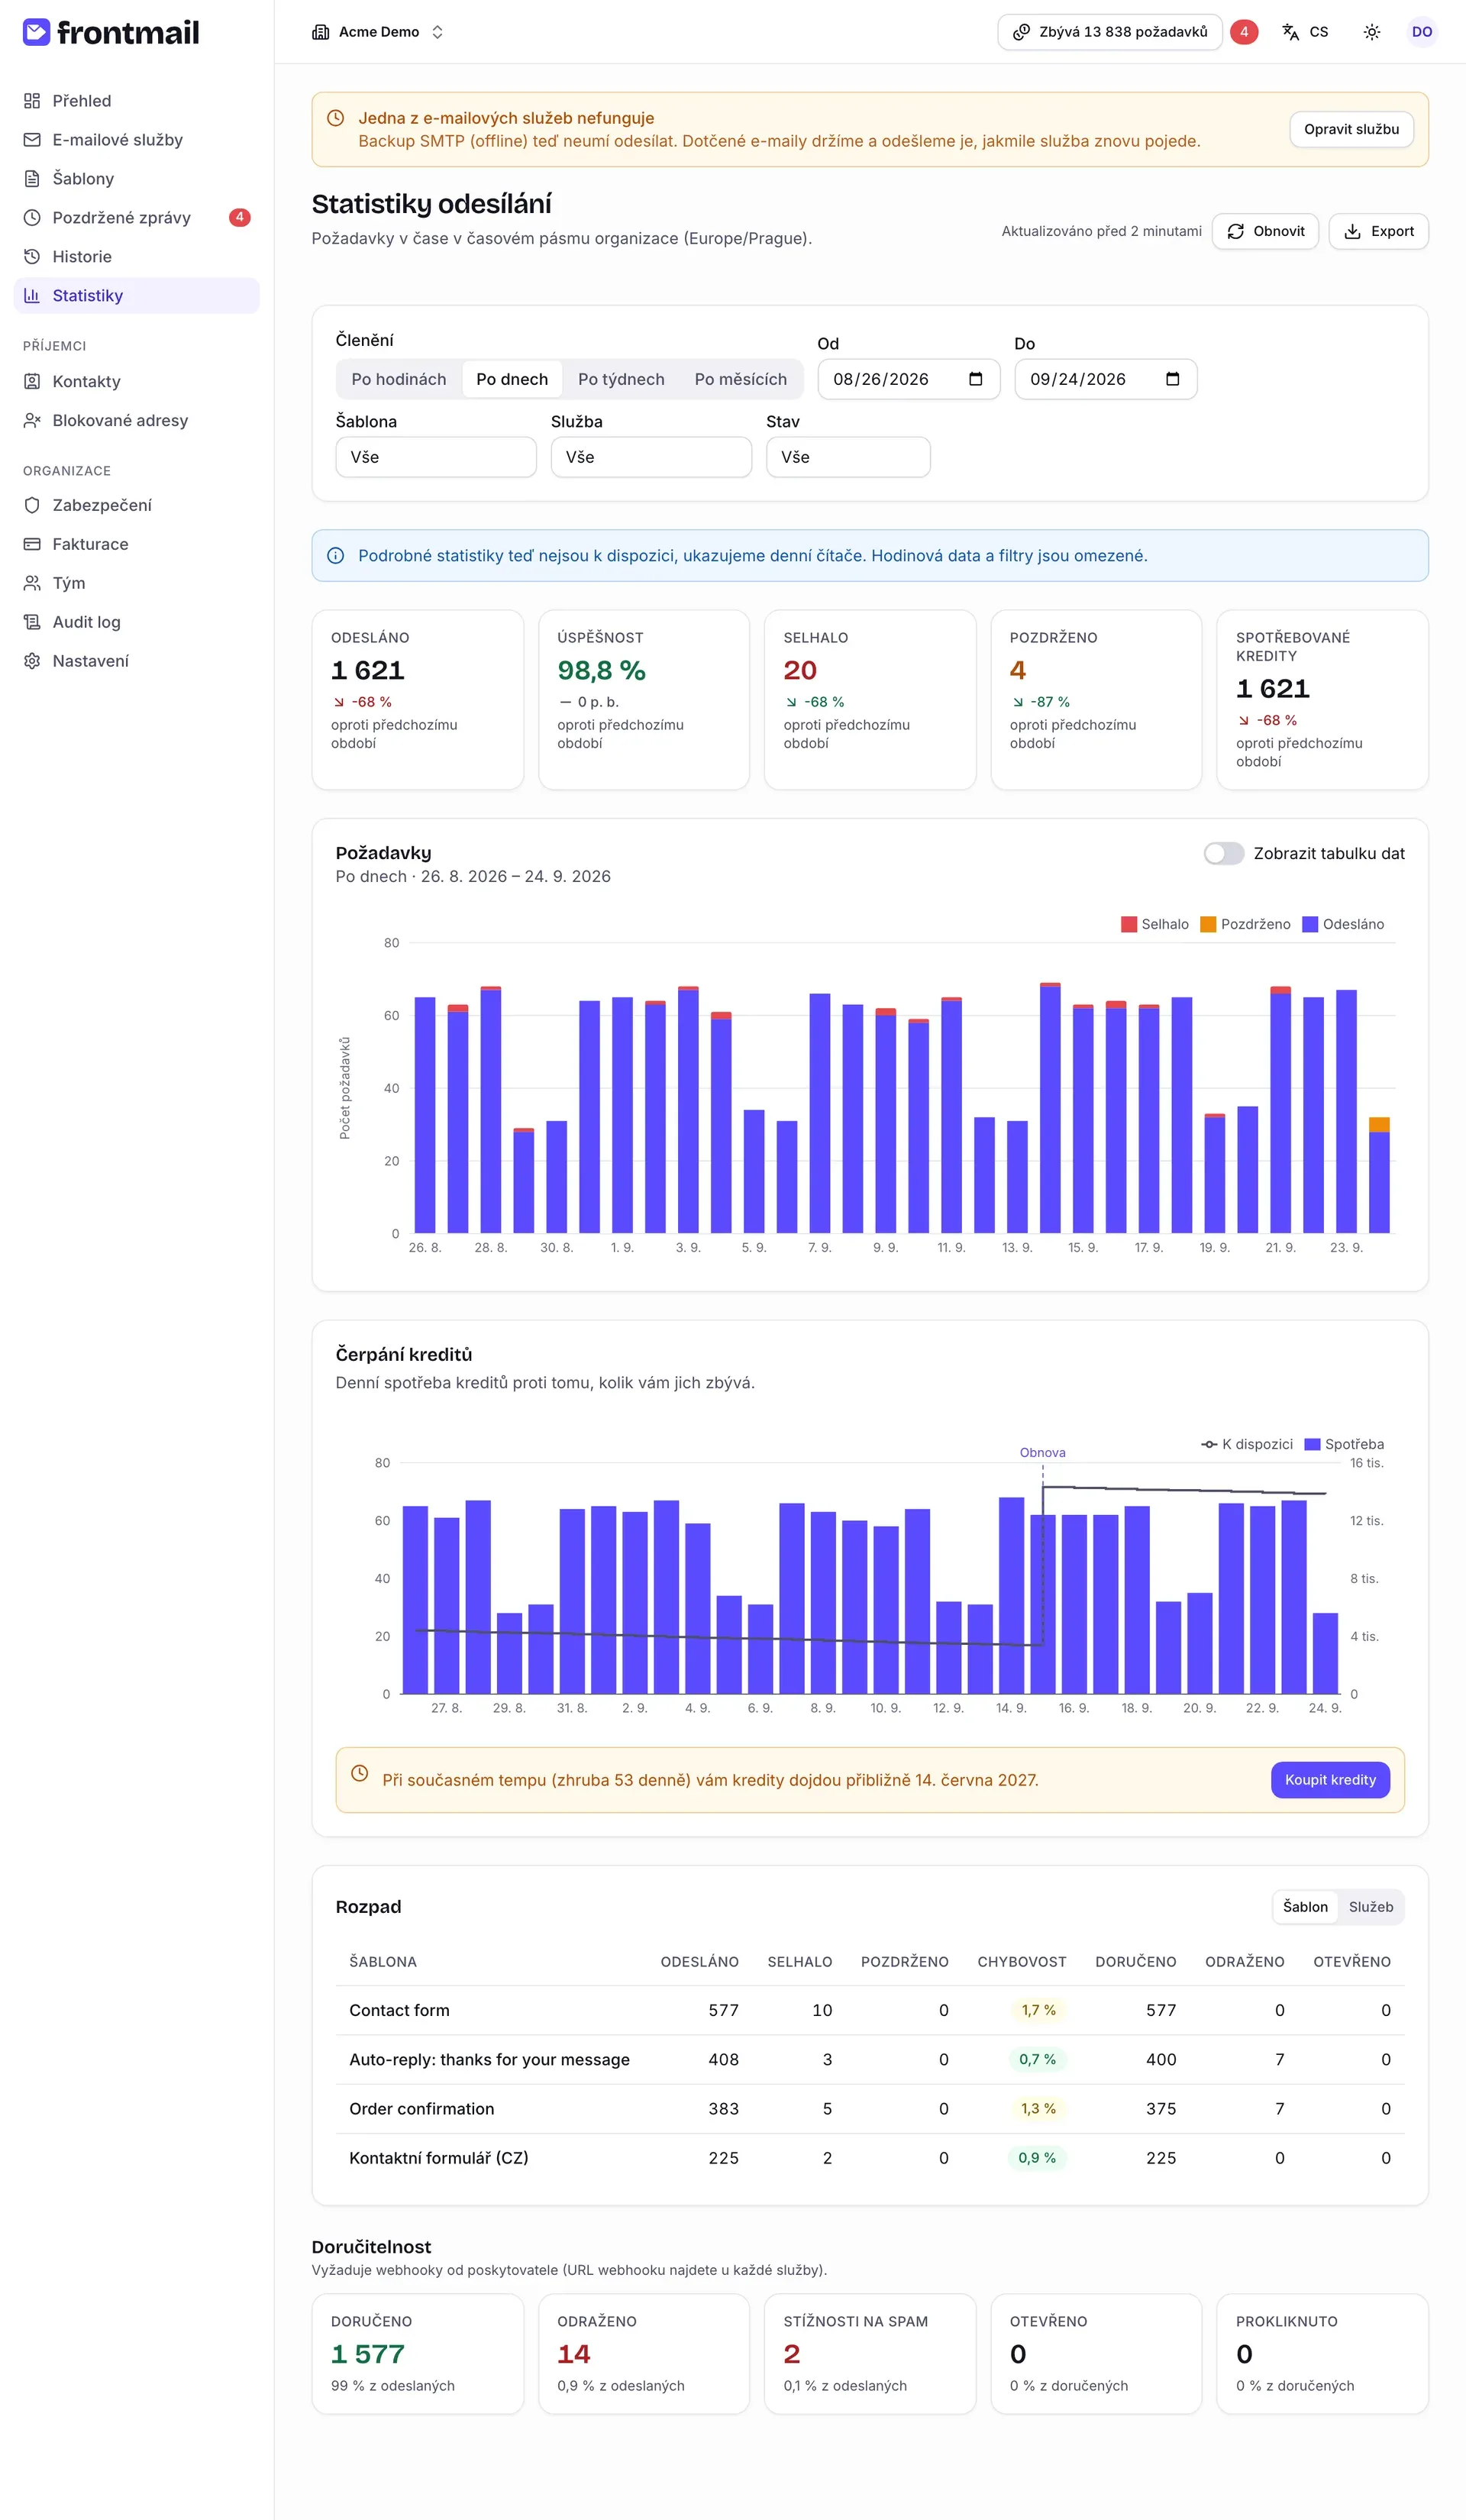Toggle Selhalo series in Požadavky legend
Screen dimensions: 1466x2520
(x=1155, y=925)
